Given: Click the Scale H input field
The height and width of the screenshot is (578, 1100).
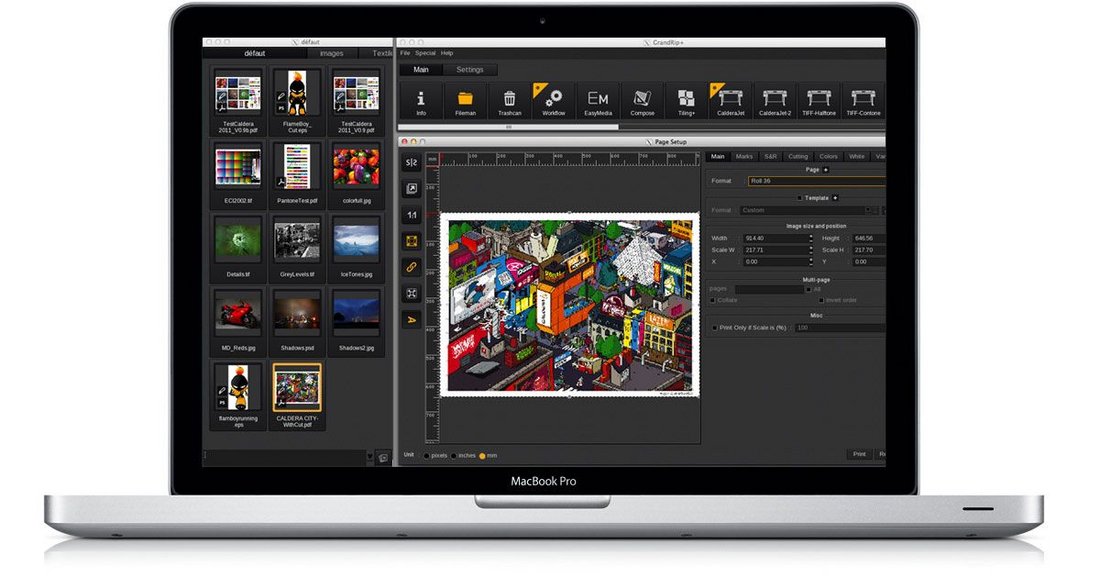Looking at the screenshot, I should tap(868, 250).
